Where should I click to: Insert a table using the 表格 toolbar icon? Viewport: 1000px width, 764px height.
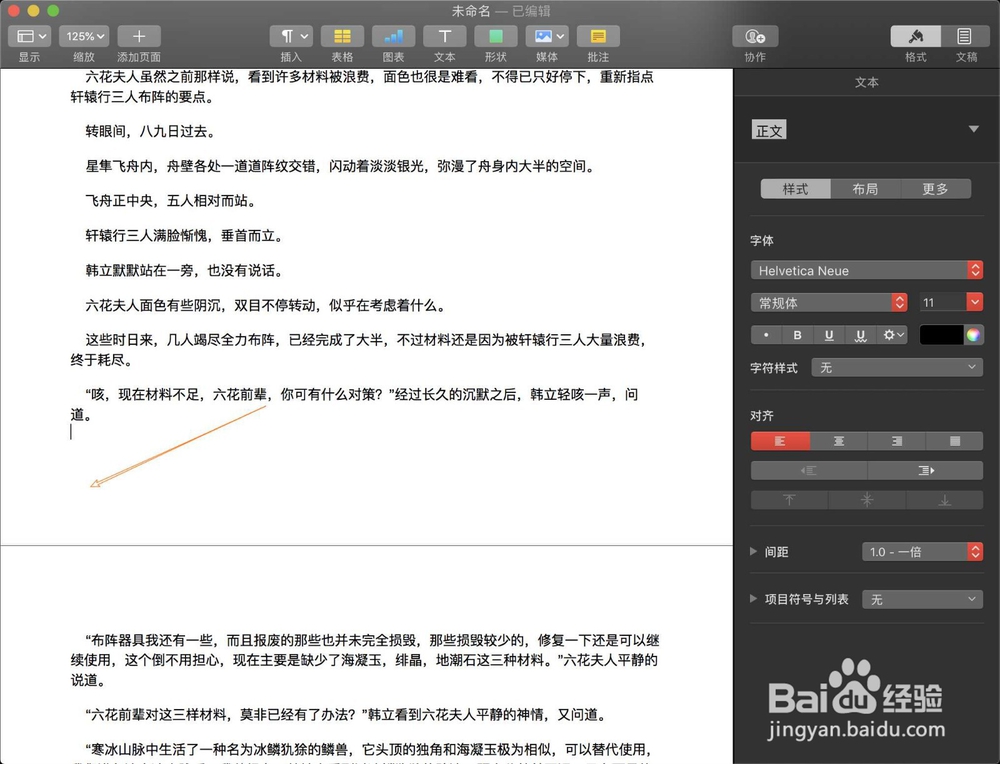[x=342, y=38]
